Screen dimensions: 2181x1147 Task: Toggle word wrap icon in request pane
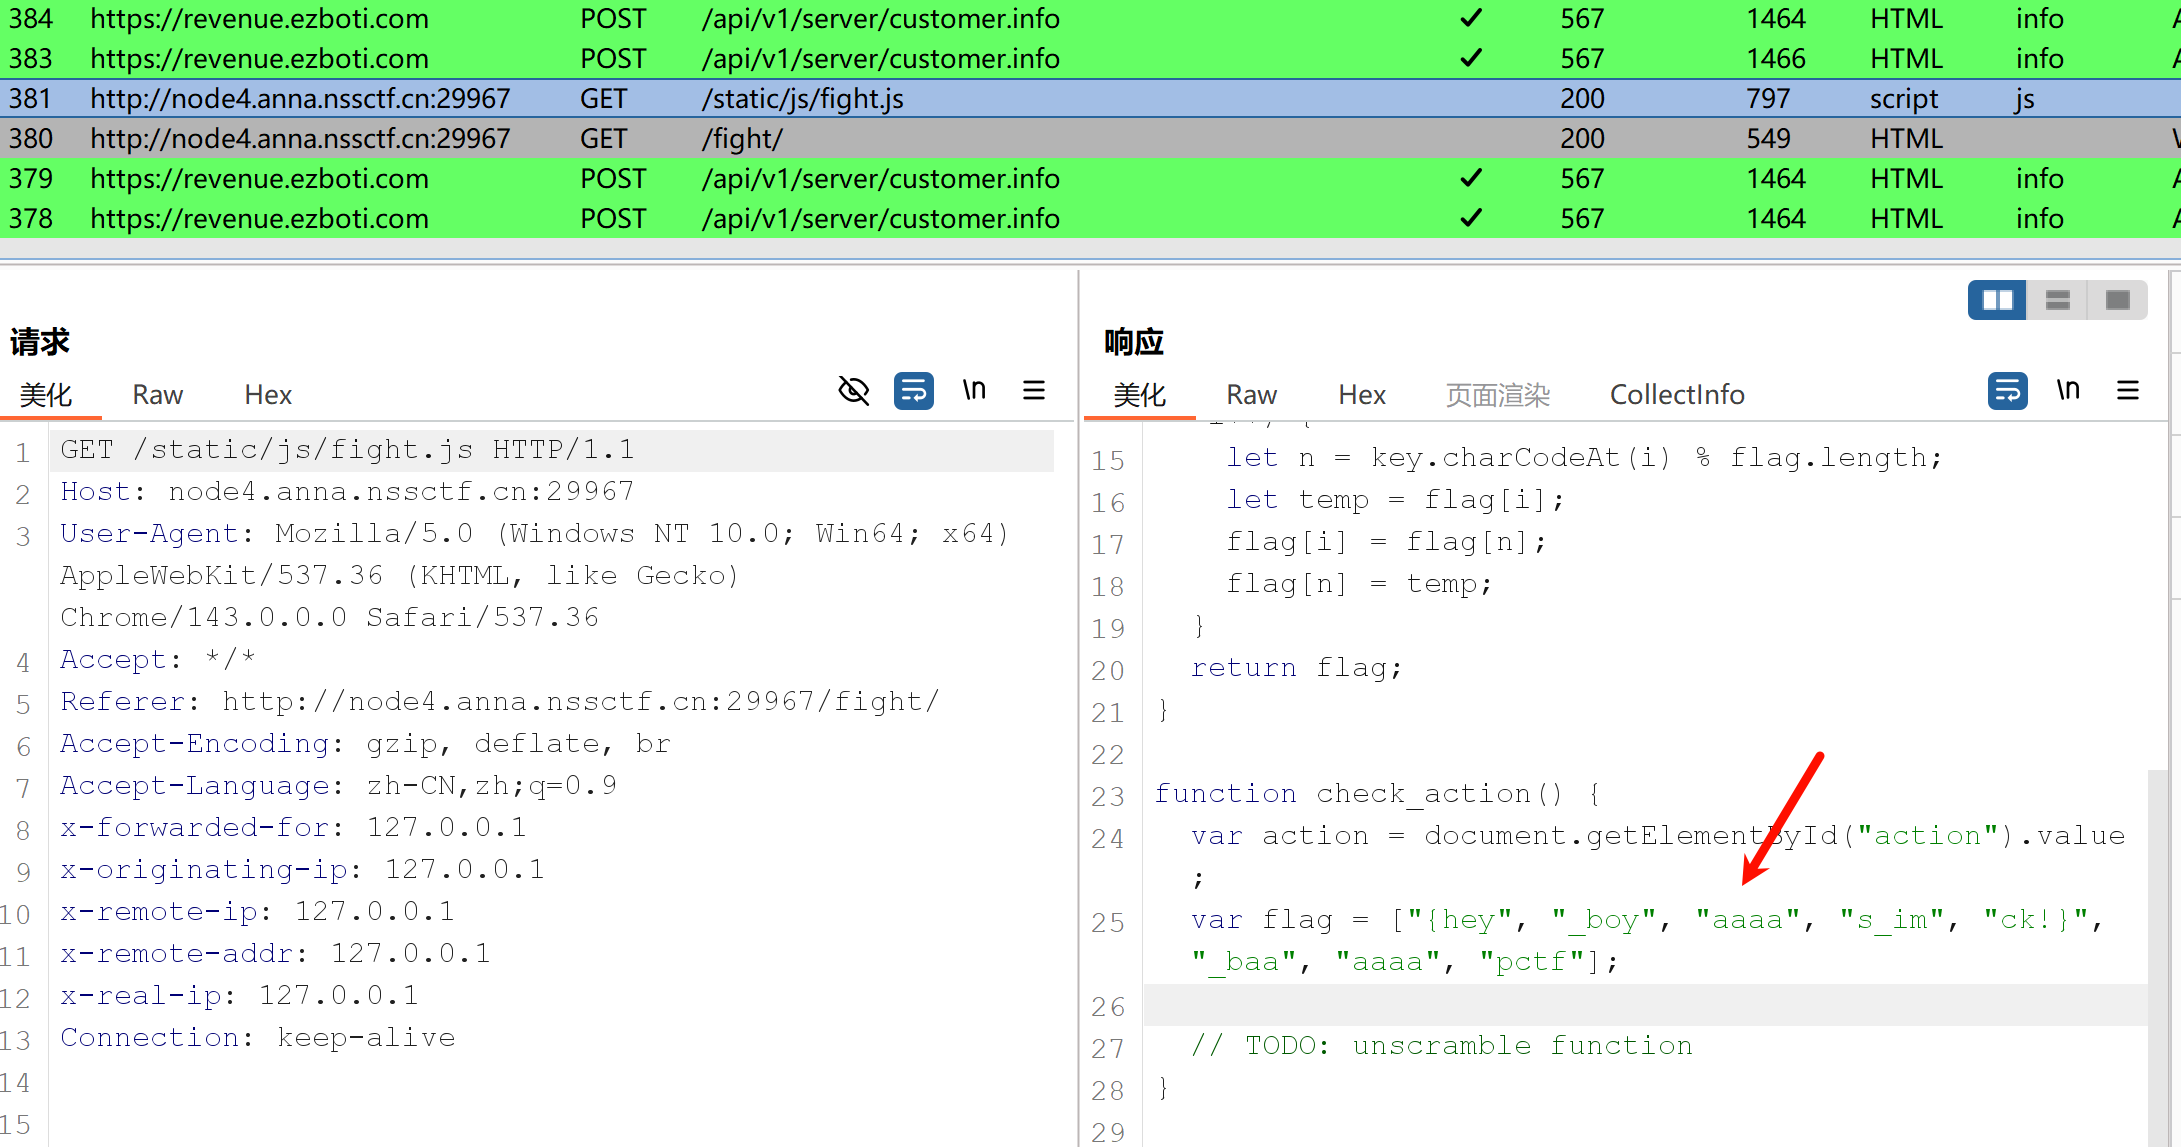coord(913,390)
